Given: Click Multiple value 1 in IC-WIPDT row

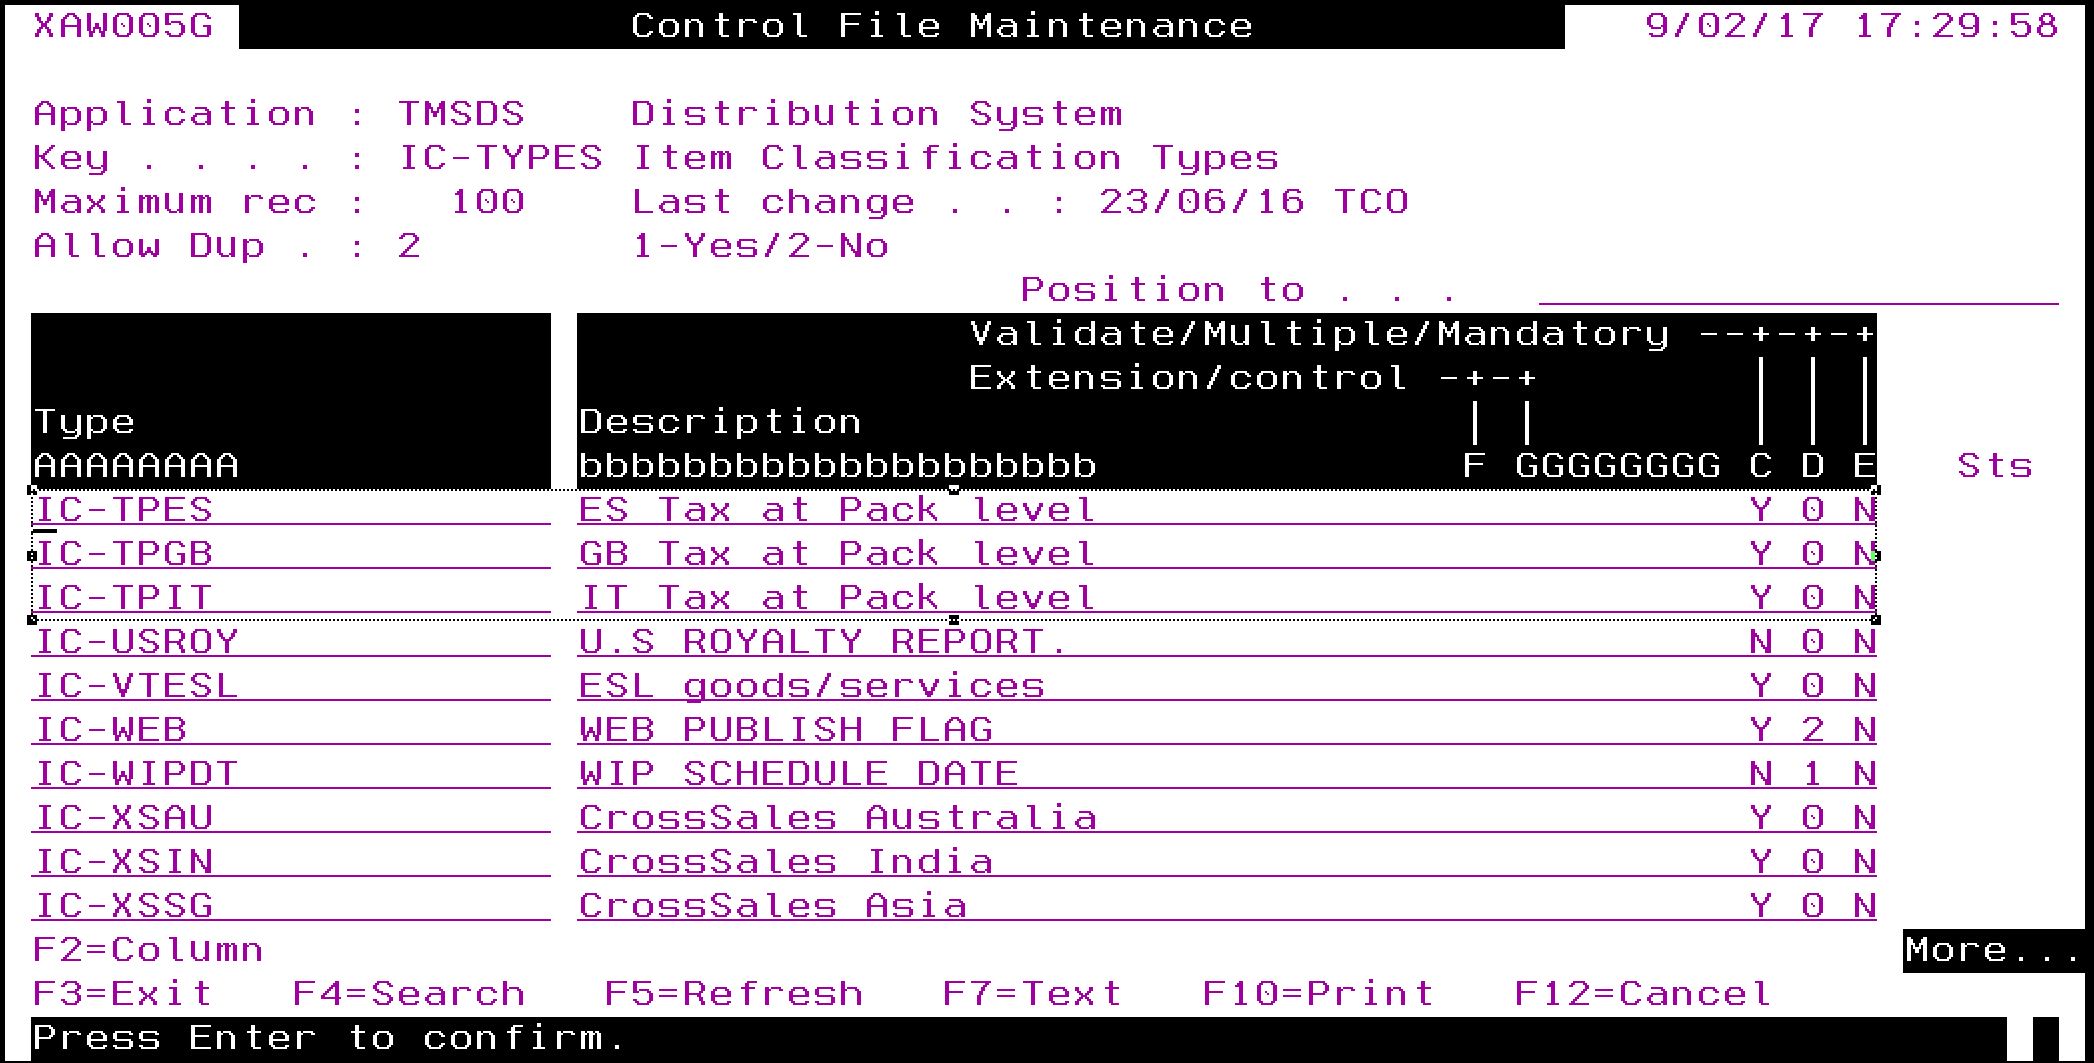Looking at the screenshot, I should (x=1813, y=773).
